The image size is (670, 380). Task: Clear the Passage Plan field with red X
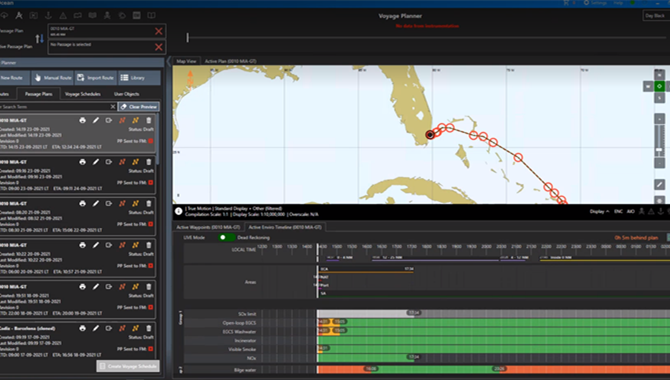coord(159,31)
